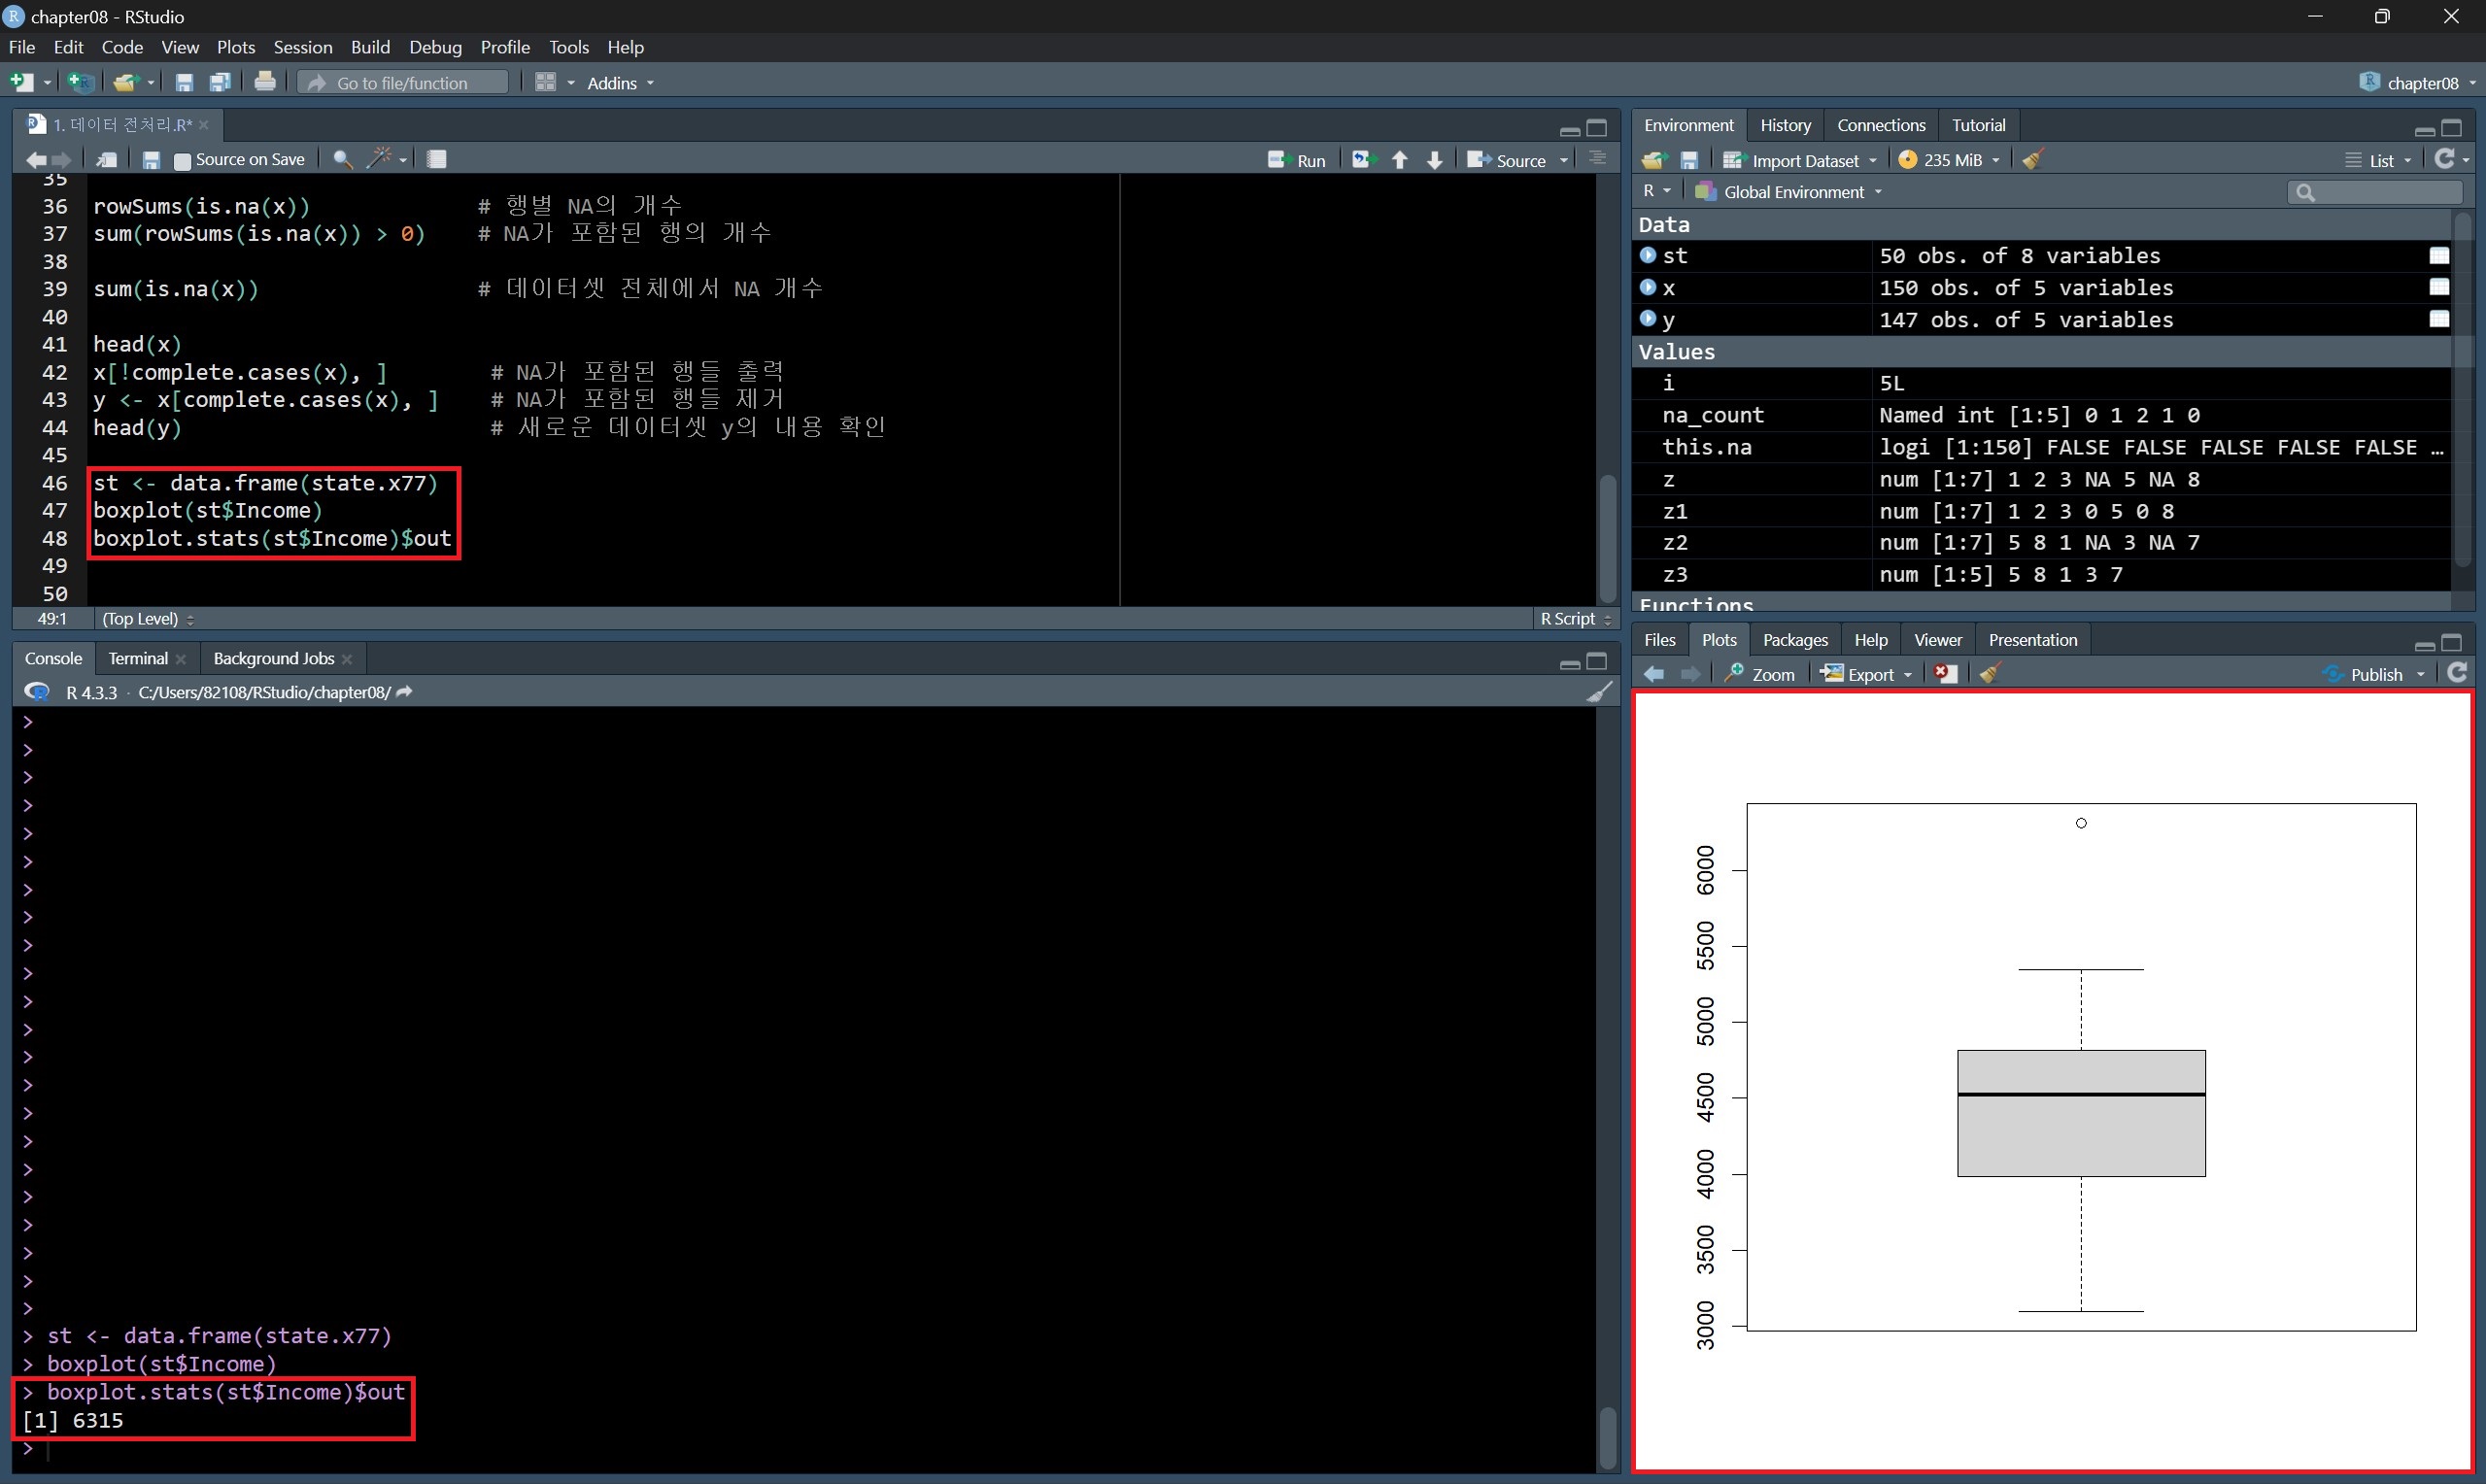Open the Export dropdown in Plots

1868,674
